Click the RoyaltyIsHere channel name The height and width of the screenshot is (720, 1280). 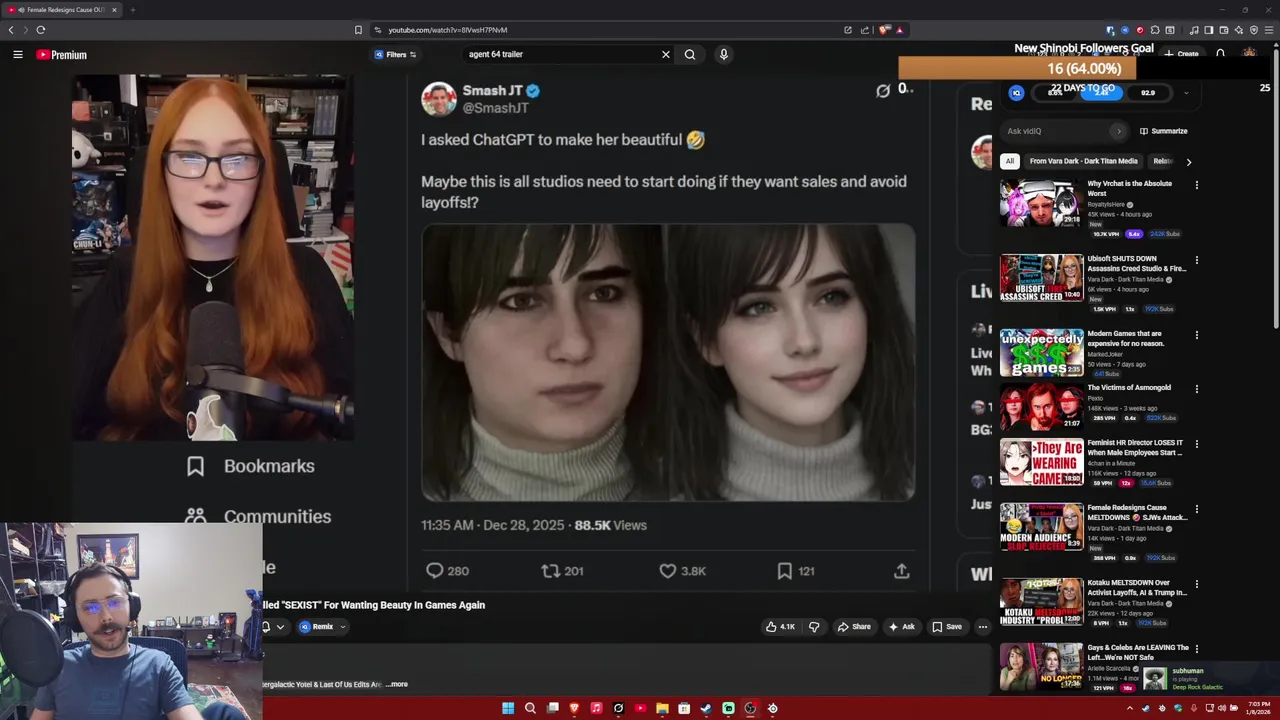click(1108, 204)
